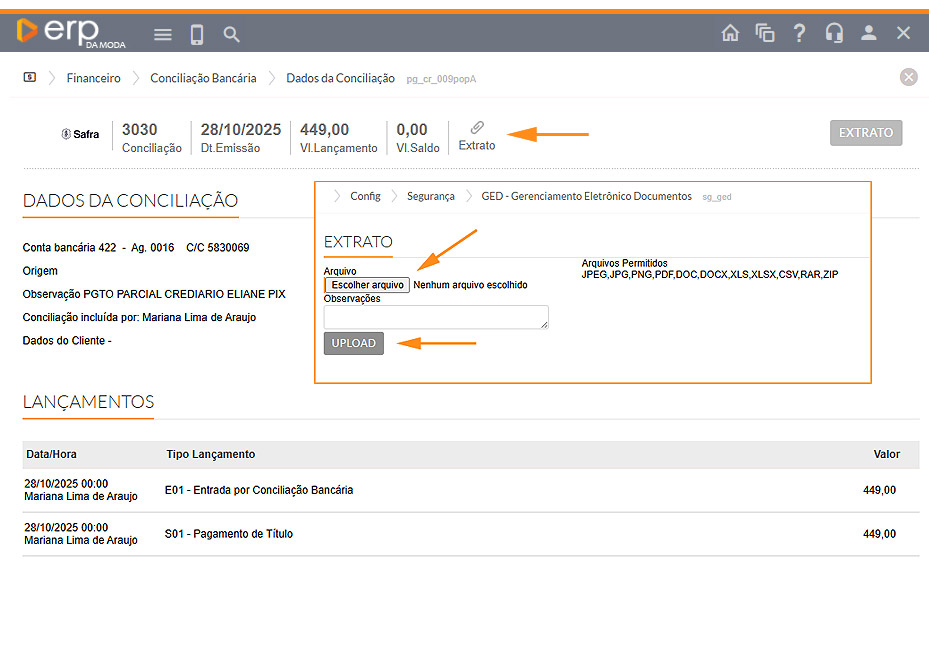Select Dados da Conciliação breadcrumb
Viewport: 929px width, 648px height.
tap(340, 78)
